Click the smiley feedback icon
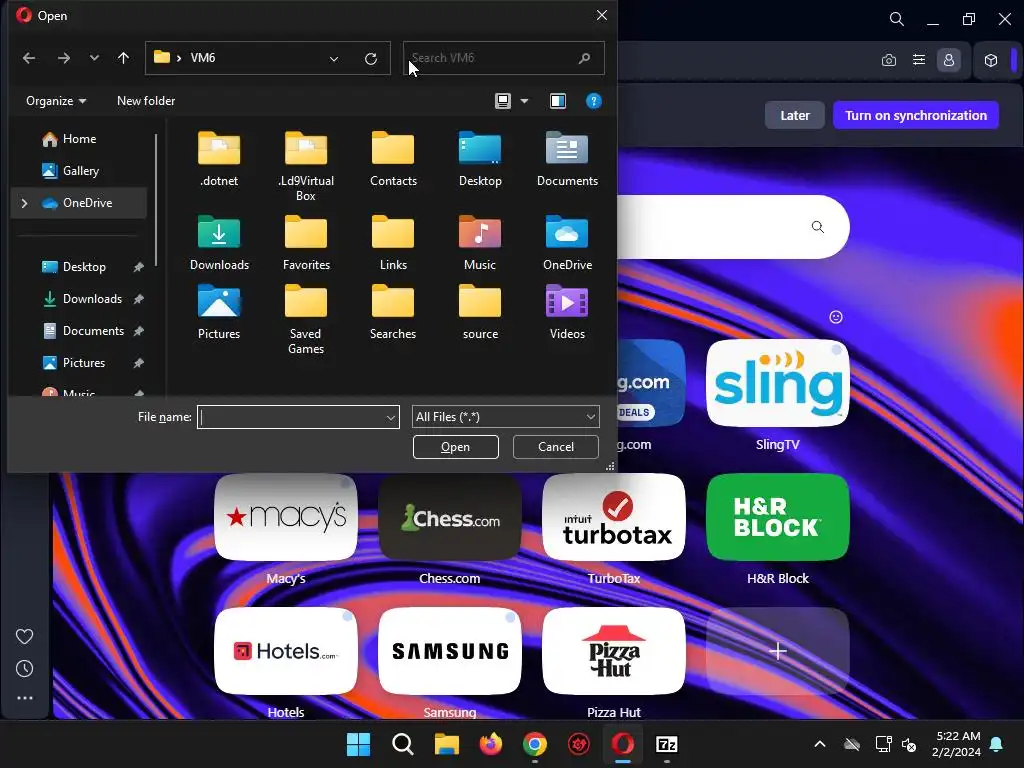1024x768 pixels. (836, 317)
